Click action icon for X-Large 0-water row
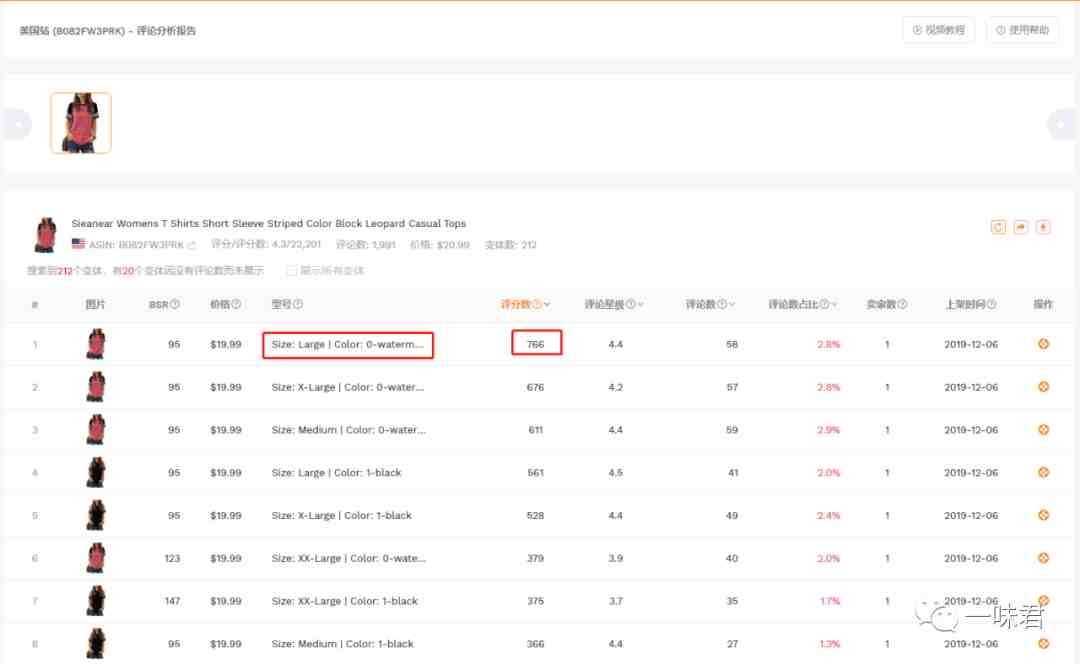This screenshot has width=1080, height=664. 1043,387
